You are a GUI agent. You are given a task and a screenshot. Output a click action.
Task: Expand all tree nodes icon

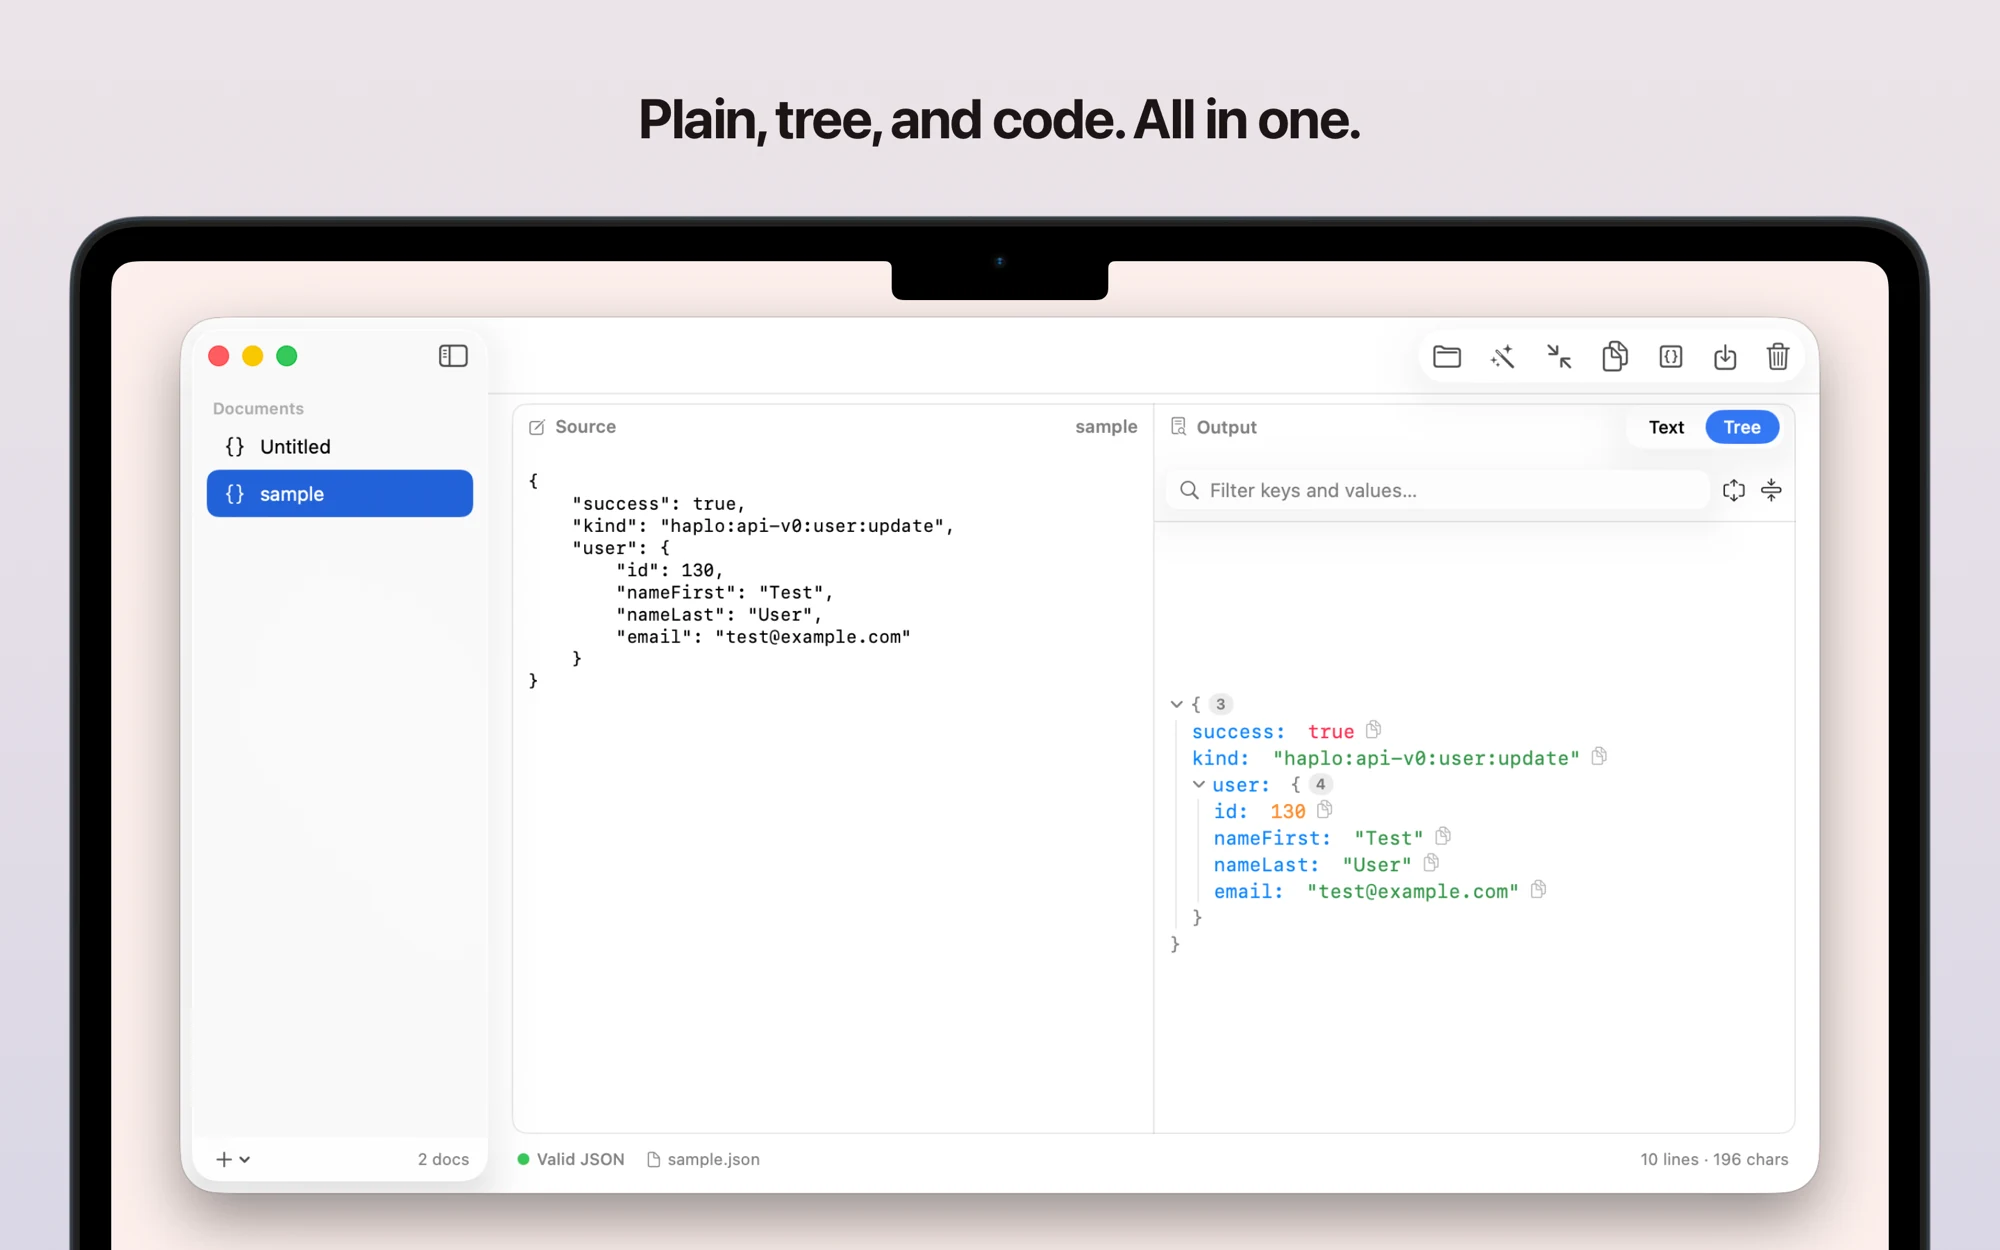click(1734, 490)
